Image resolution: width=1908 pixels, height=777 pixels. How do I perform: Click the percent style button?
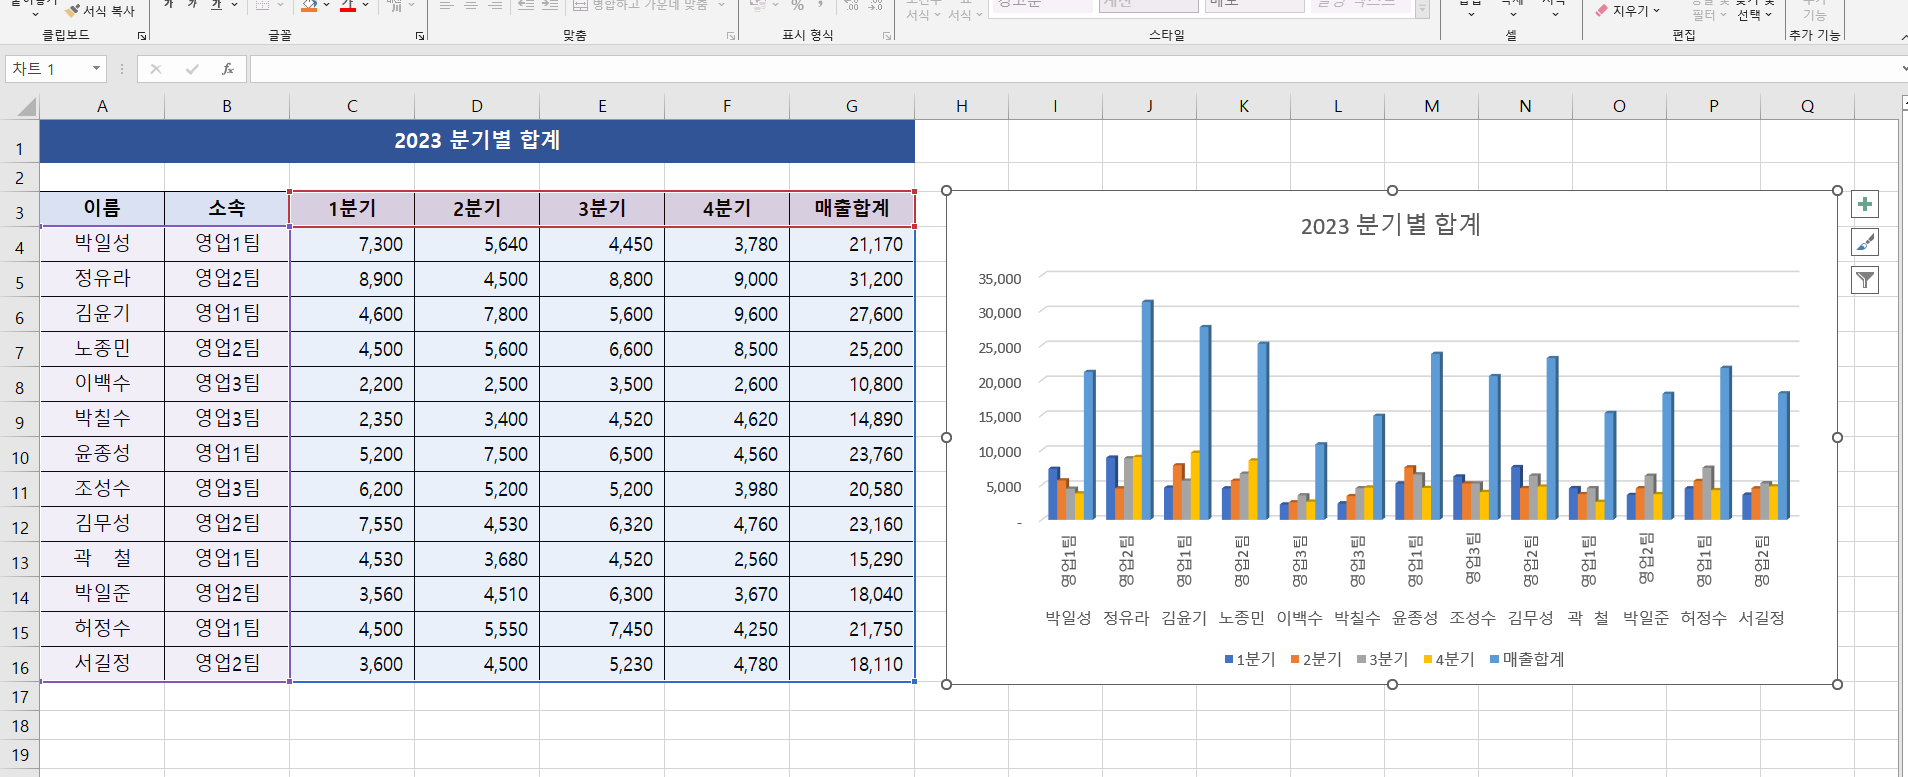pos(797,6)
